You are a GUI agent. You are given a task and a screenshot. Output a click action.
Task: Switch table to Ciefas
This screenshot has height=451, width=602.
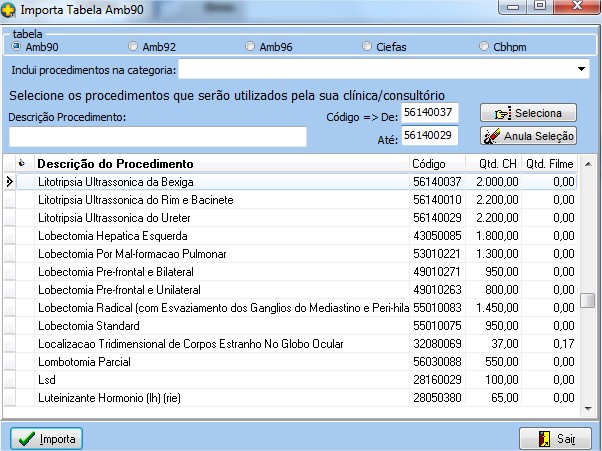click(368, 46)
